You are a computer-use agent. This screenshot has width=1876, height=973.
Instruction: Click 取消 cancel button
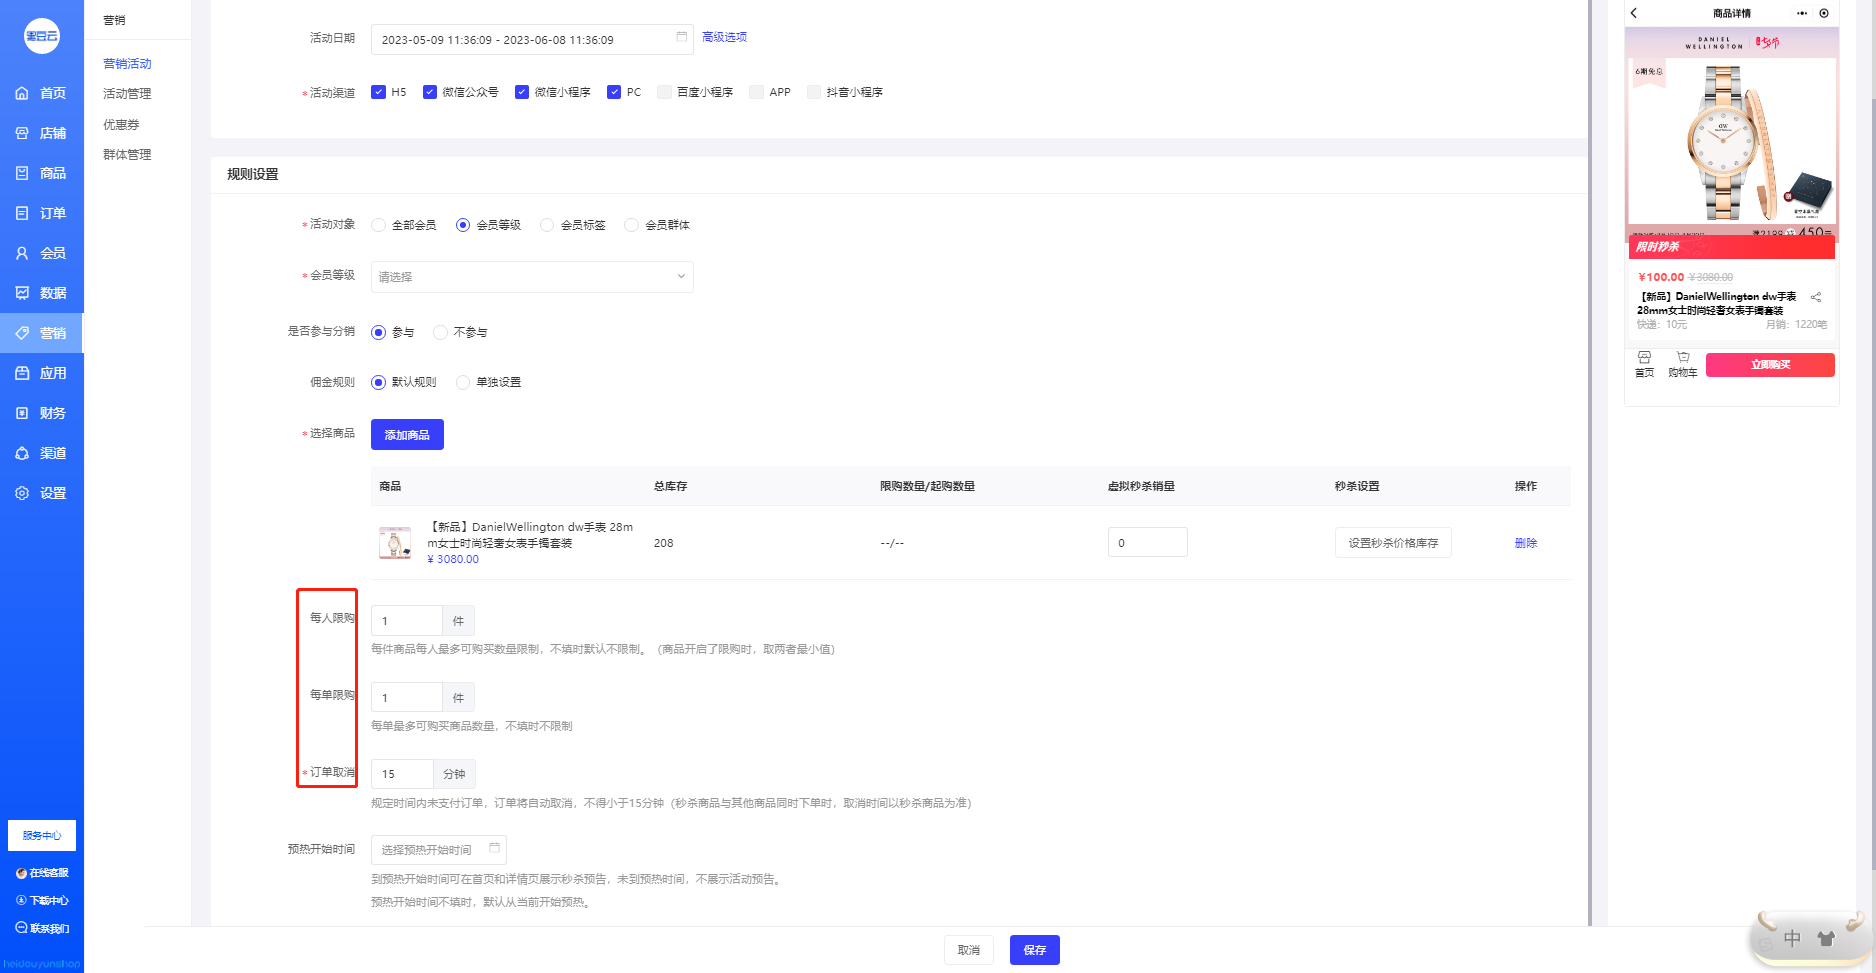(969, 950)
